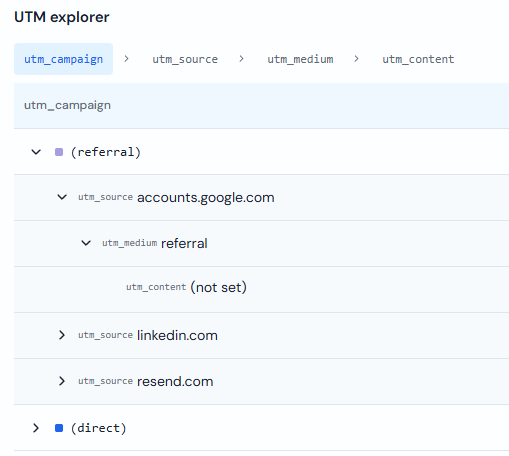Expand the (direct) campaign row
The height and width of the screenshot is (456, 509).
click(x=36, y=428)
